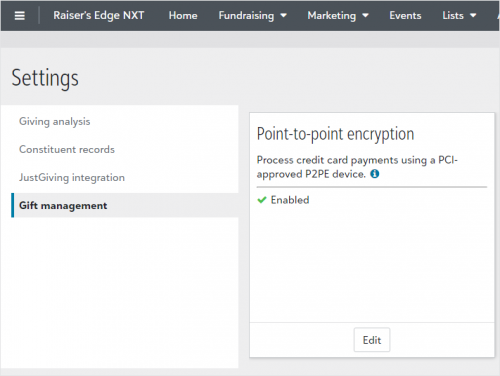Go to the Events menu item
Viewport: 500px width, 376px height.
coord(405,15)
